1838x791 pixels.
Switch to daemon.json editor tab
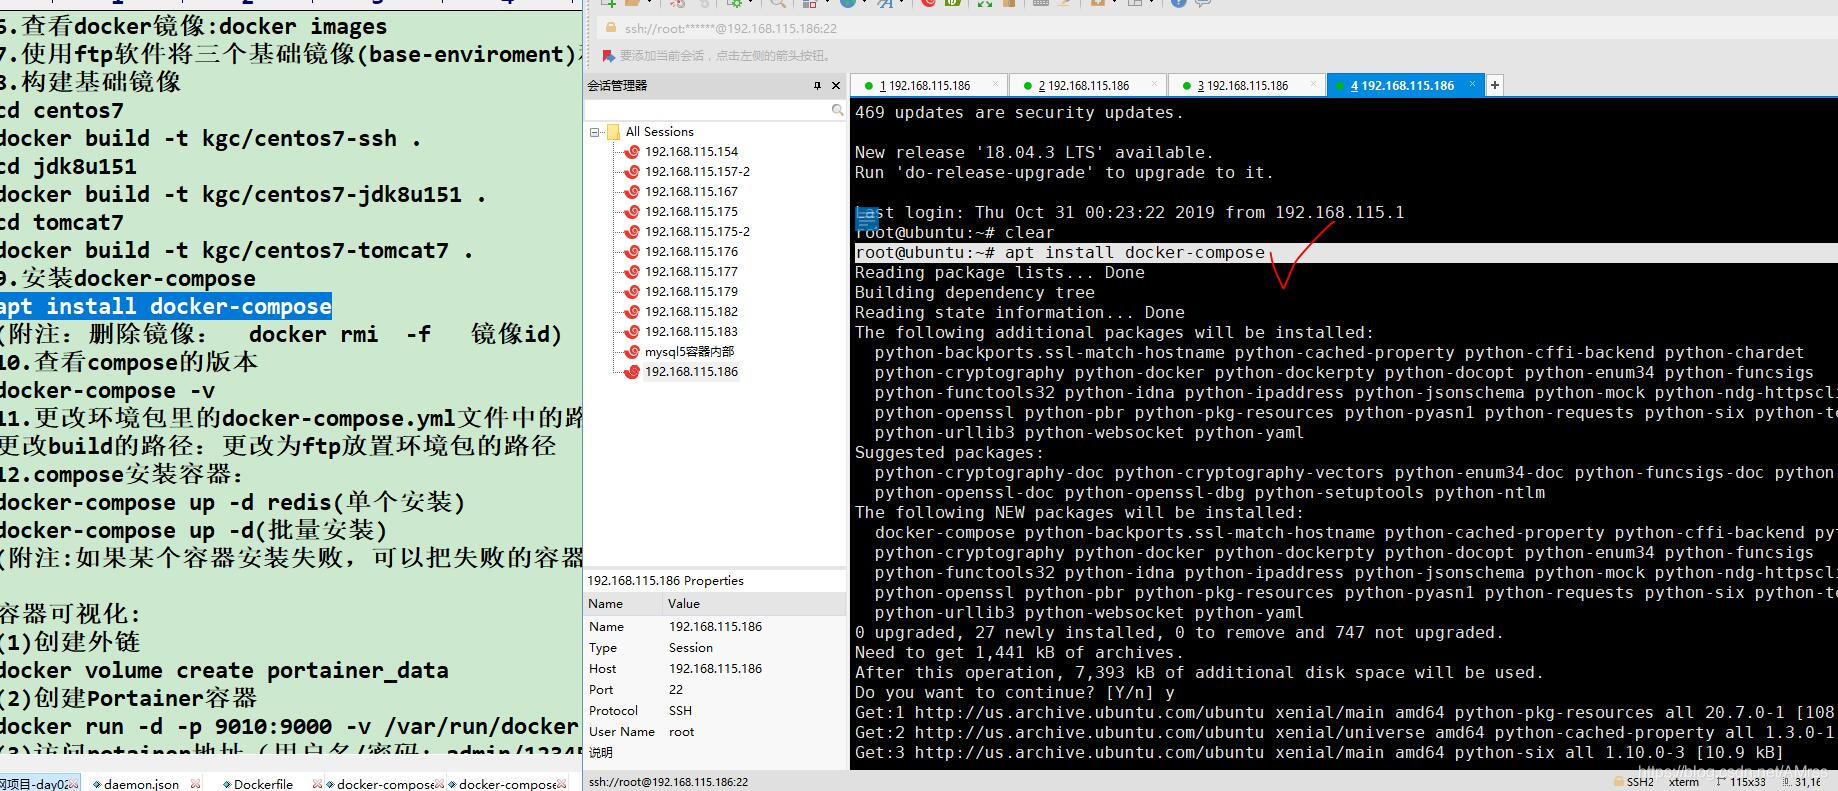[x=140, y=784]
